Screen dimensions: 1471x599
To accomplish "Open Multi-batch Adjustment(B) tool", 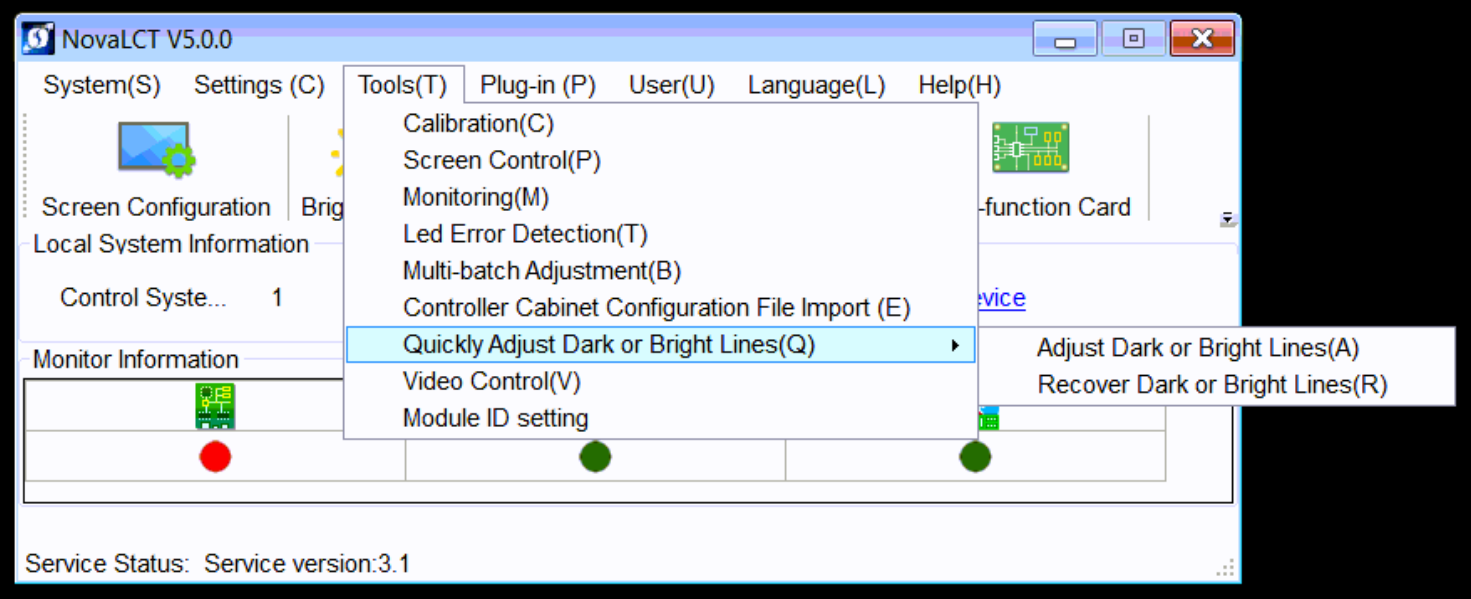I will point(541,271).
